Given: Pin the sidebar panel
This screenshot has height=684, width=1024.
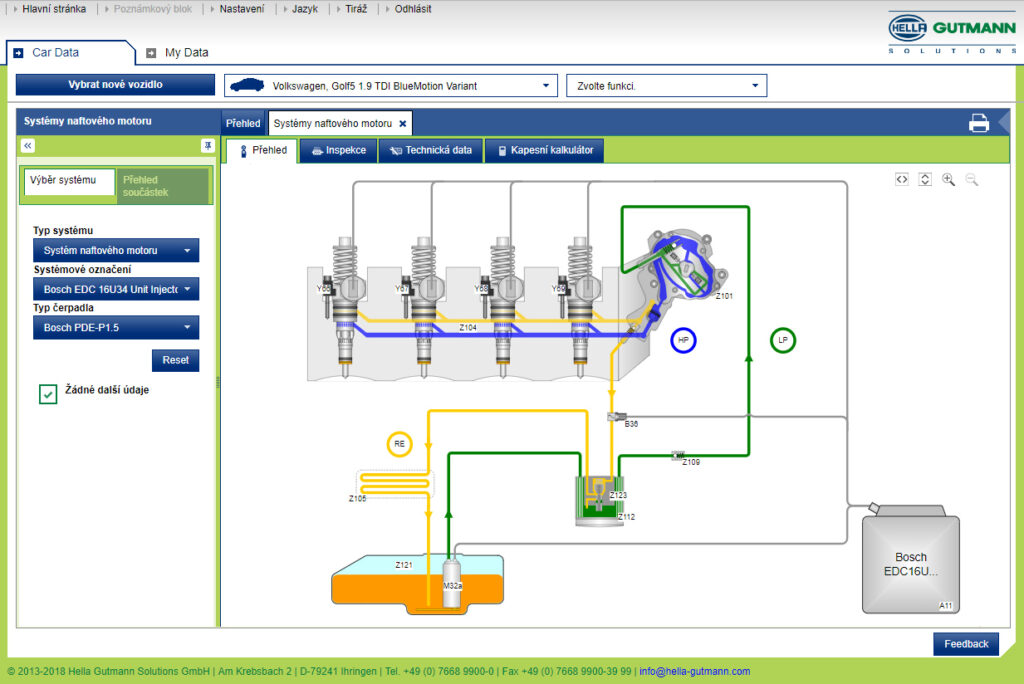Looking at the screenshot, I should [207, 146].
